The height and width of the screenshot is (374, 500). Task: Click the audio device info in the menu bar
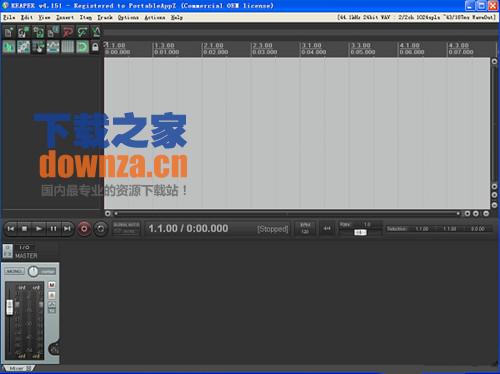coord(416,17)
